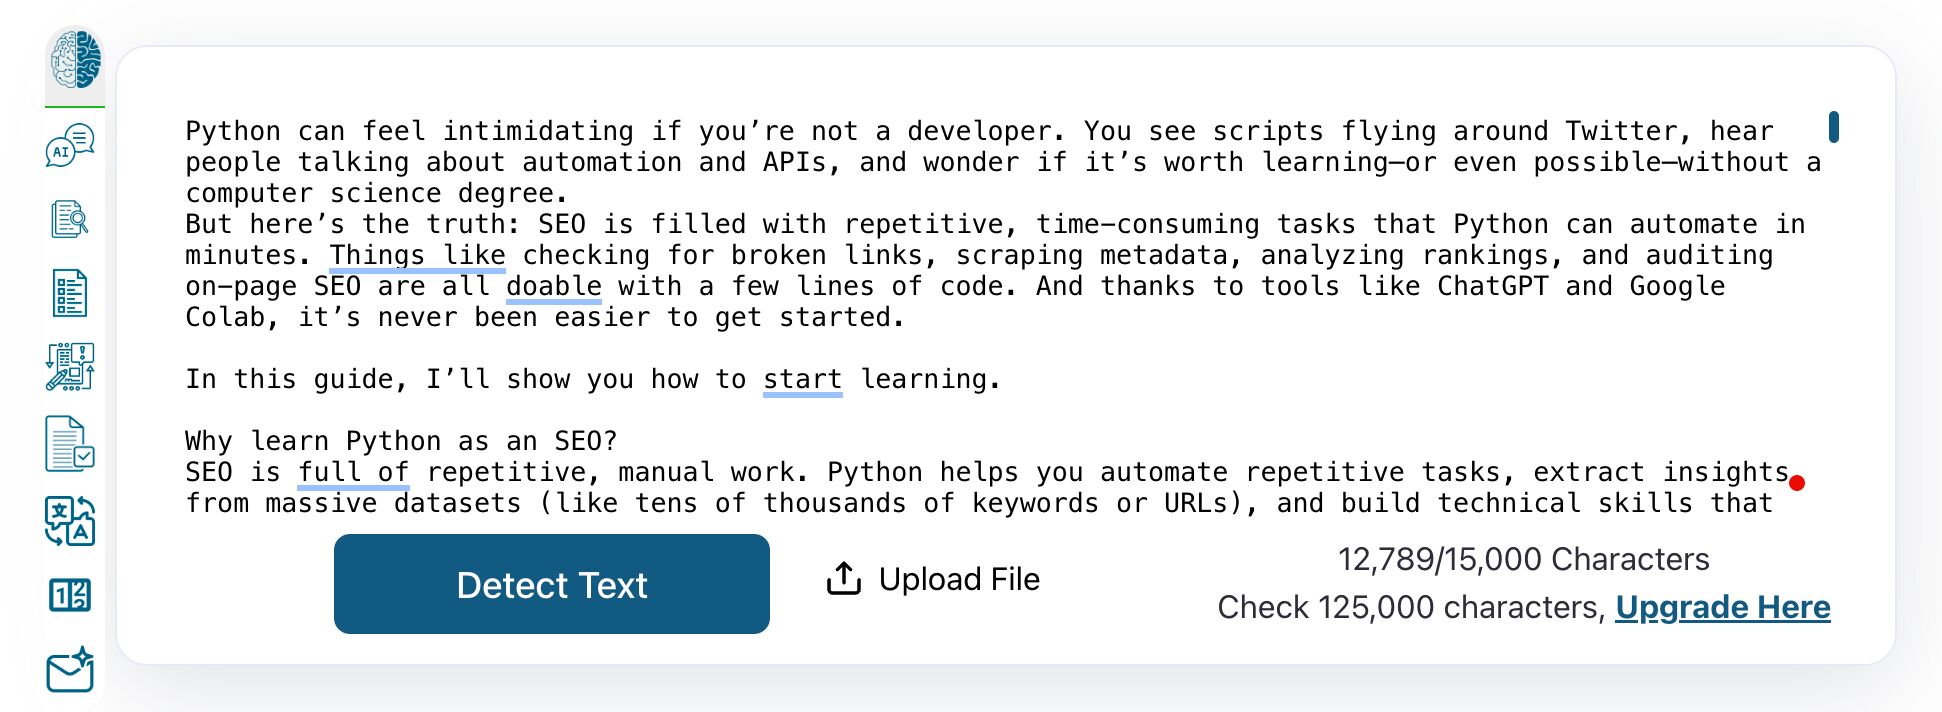Open the numbers counter icon
Image resolution: width=1942 pixels, height=712 pixels.
coord(70,595)
